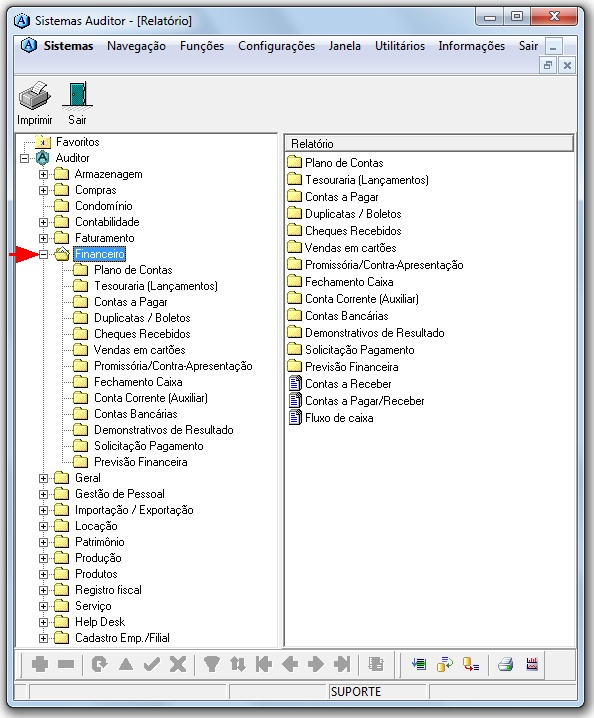Click the red chart icon in bottom toolbar
594x718 pixels.
532,664
